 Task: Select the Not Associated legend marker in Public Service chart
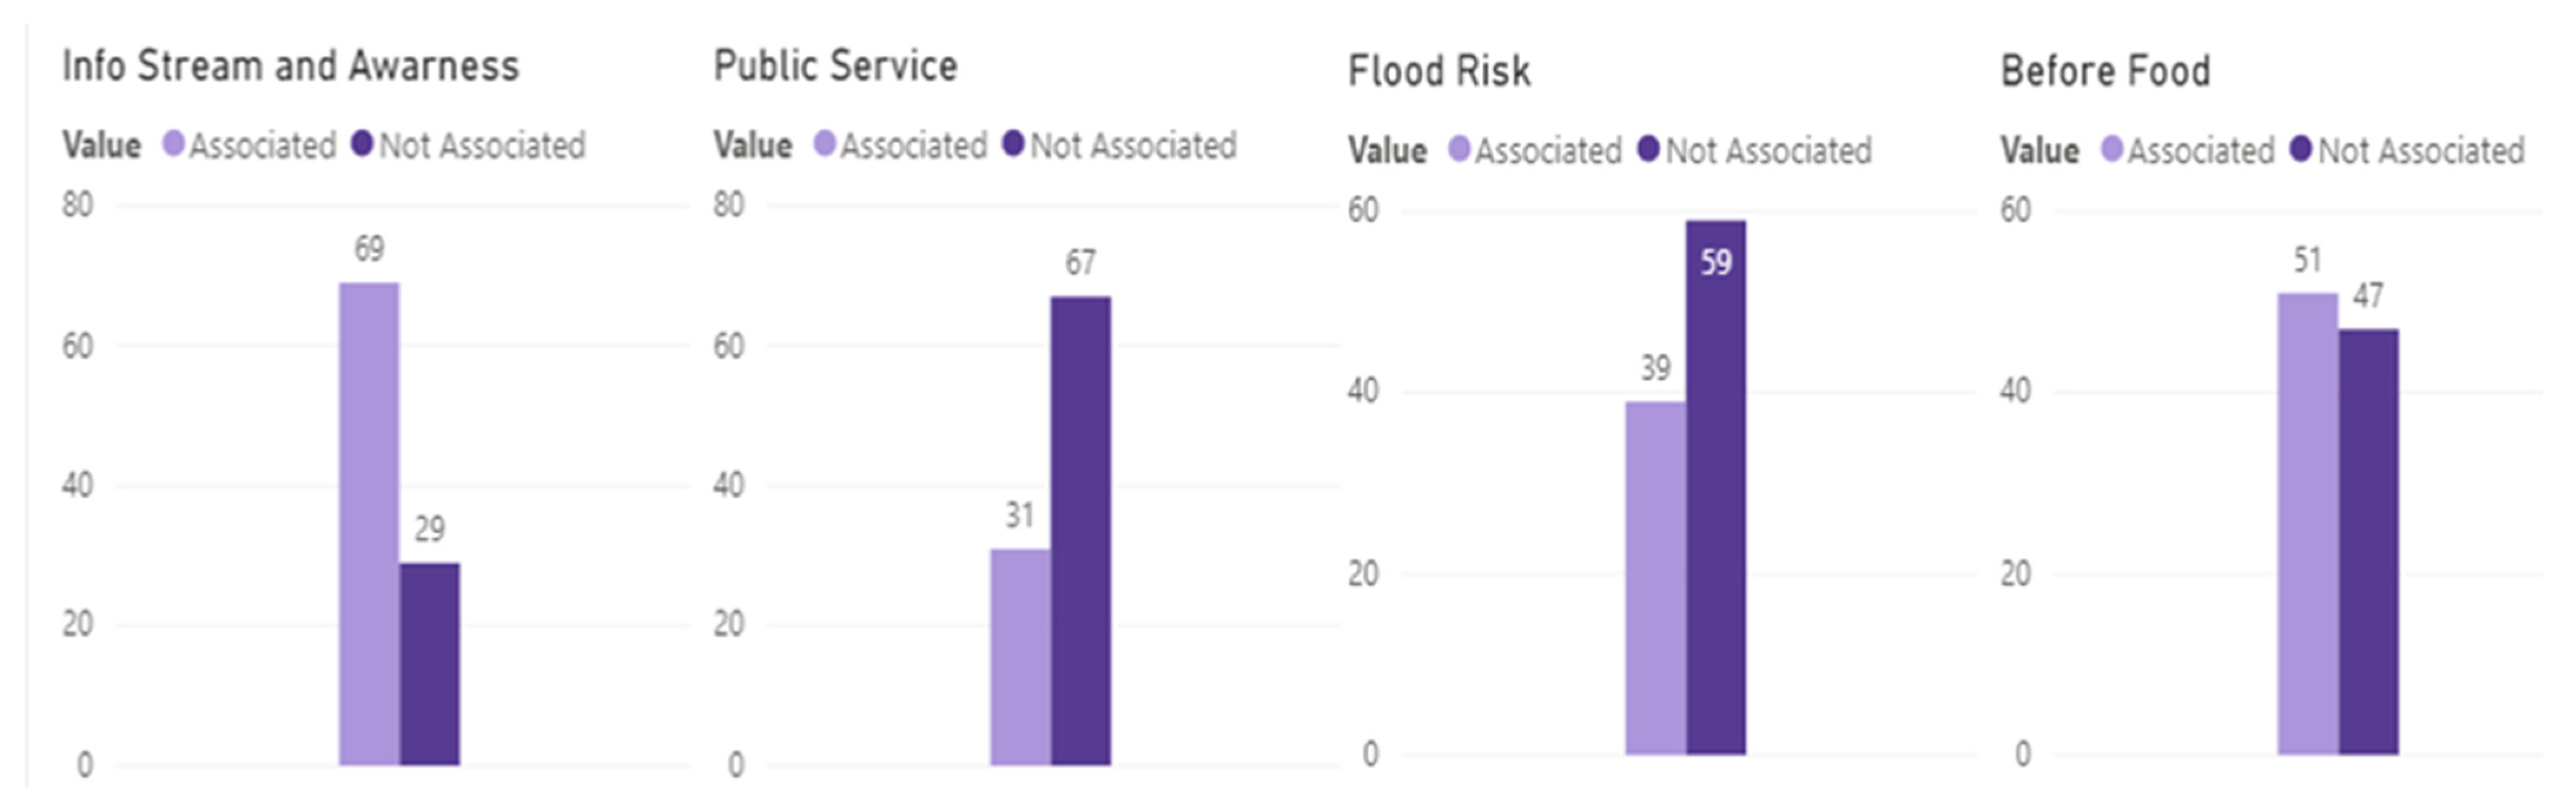(x=1013, y=145)
